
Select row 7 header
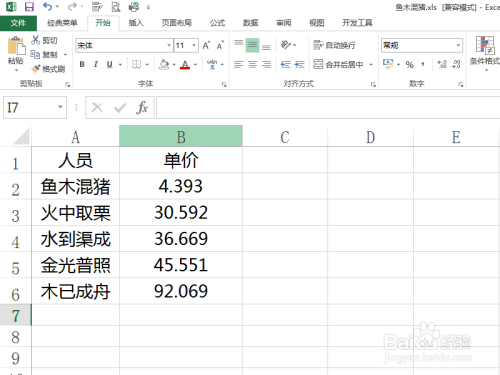(x=15, y=315)
